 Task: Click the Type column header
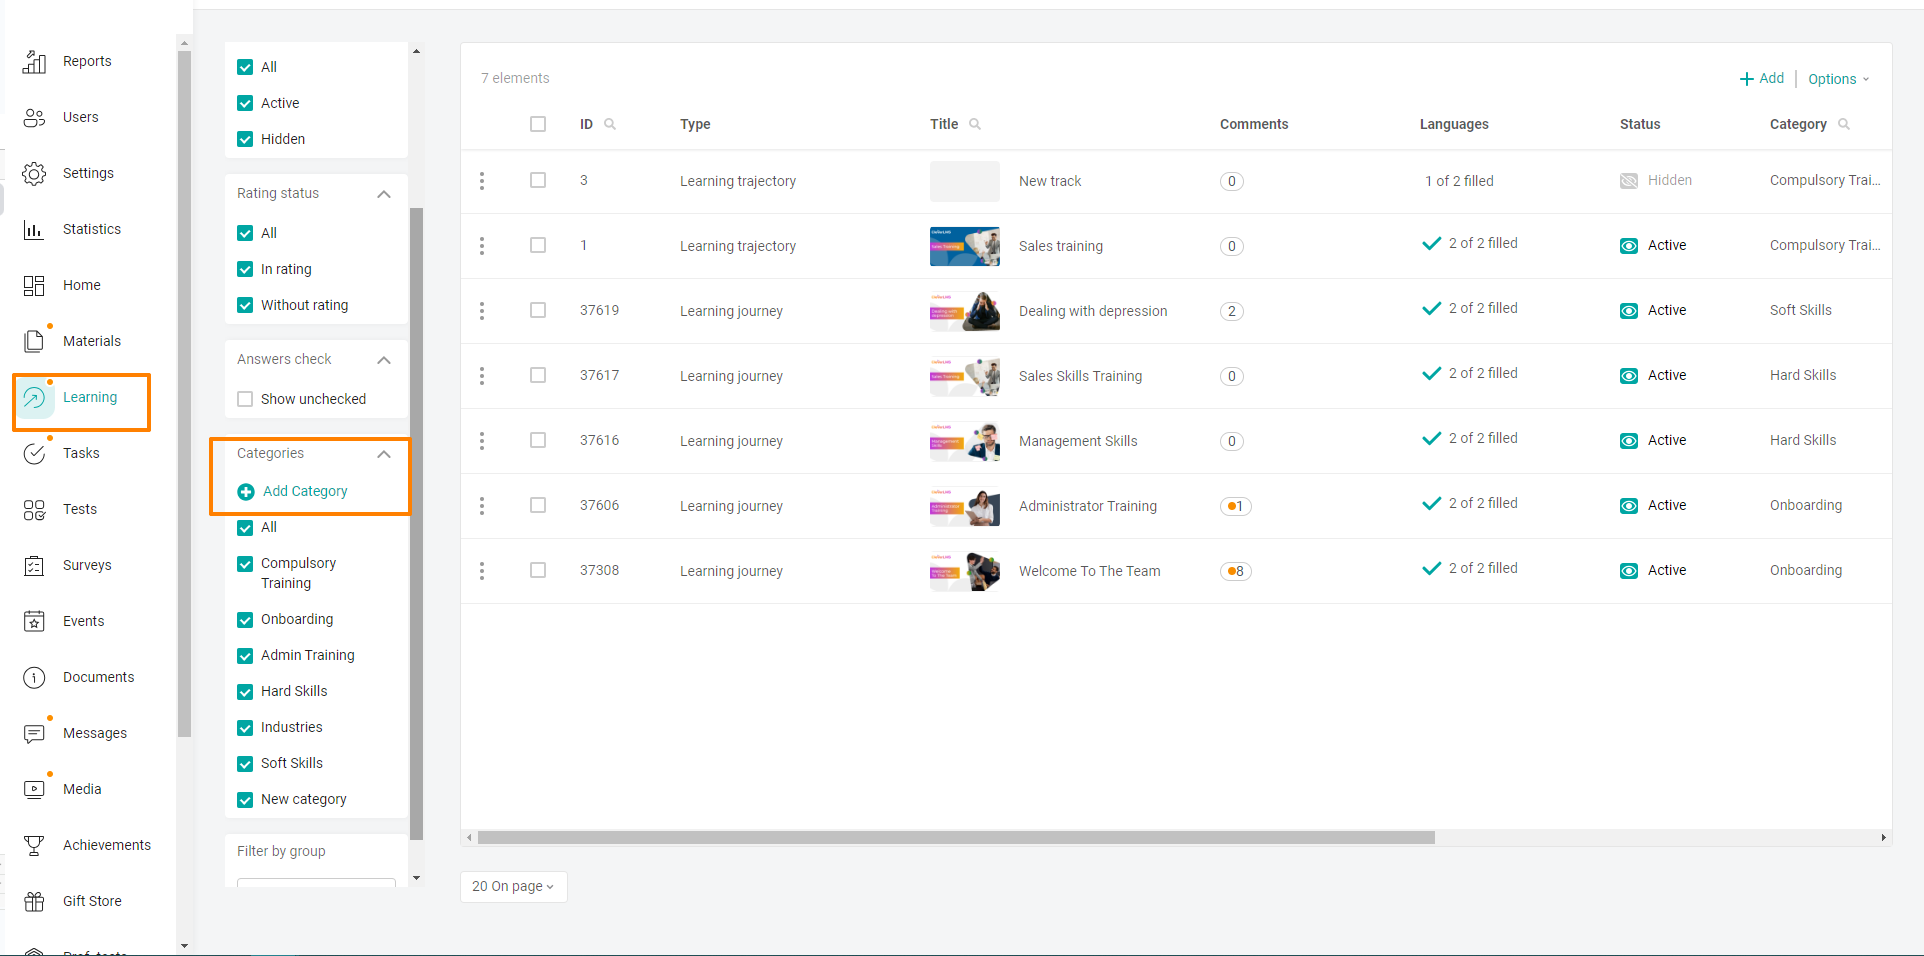tap(695, 124)
